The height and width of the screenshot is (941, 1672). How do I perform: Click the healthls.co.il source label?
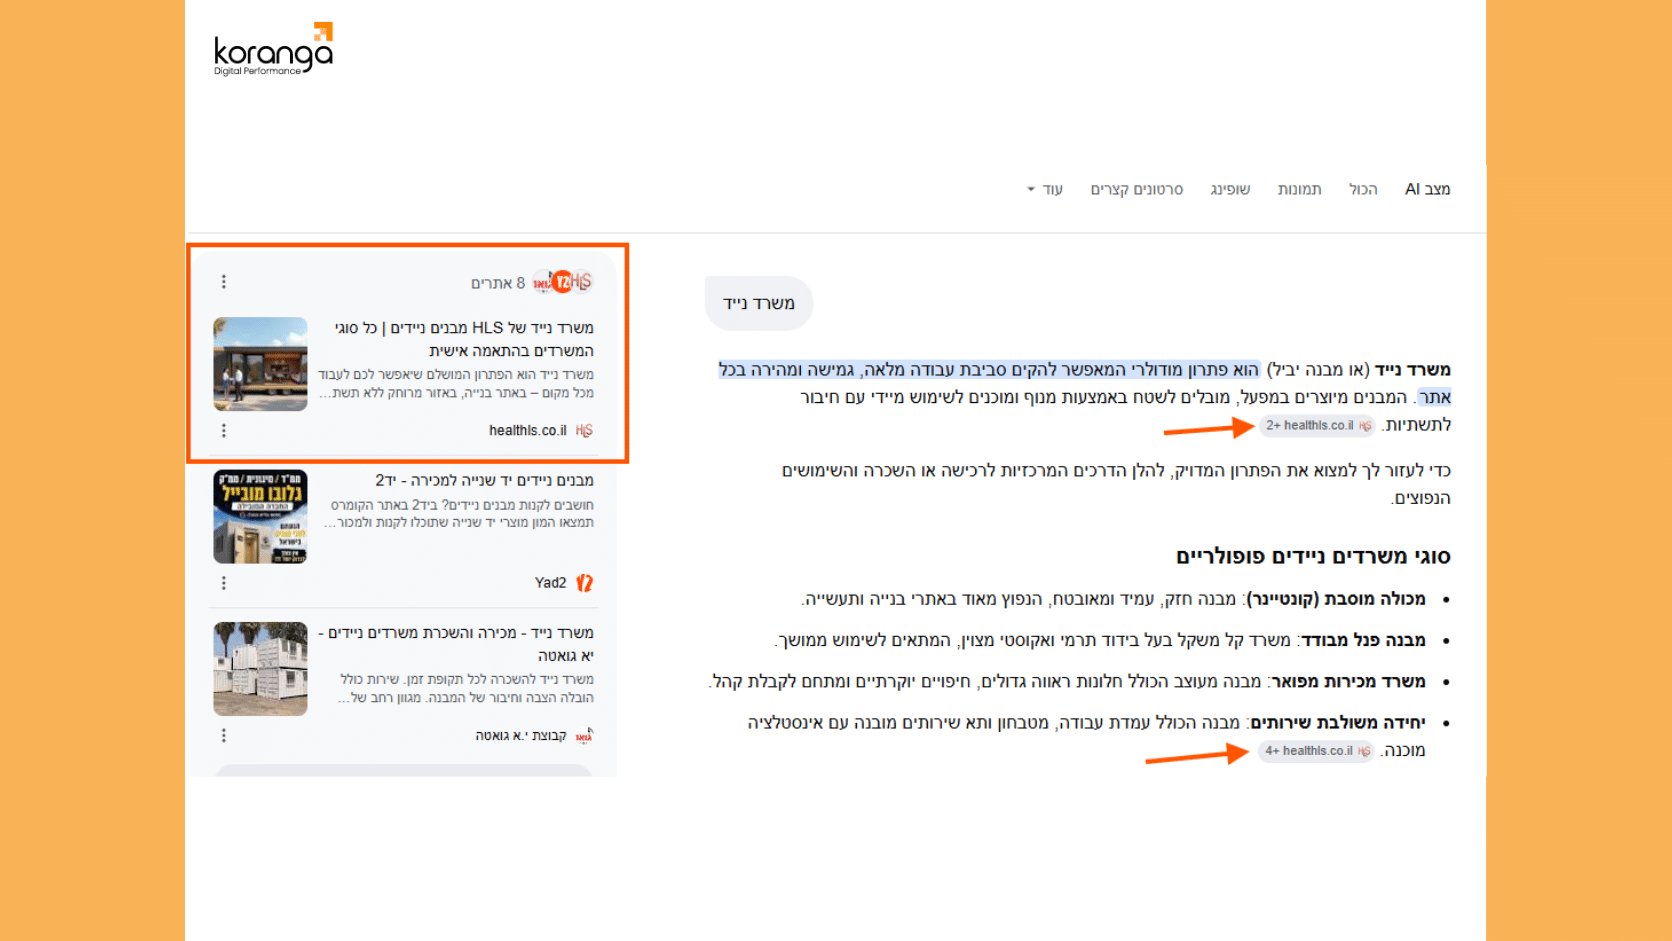(x=528, y=431)
